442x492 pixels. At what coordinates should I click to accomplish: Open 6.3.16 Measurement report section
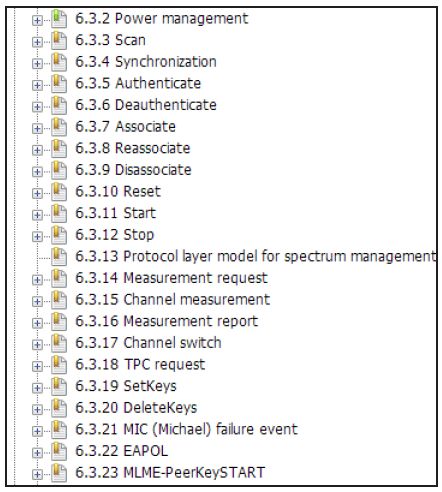coord(167,321)
